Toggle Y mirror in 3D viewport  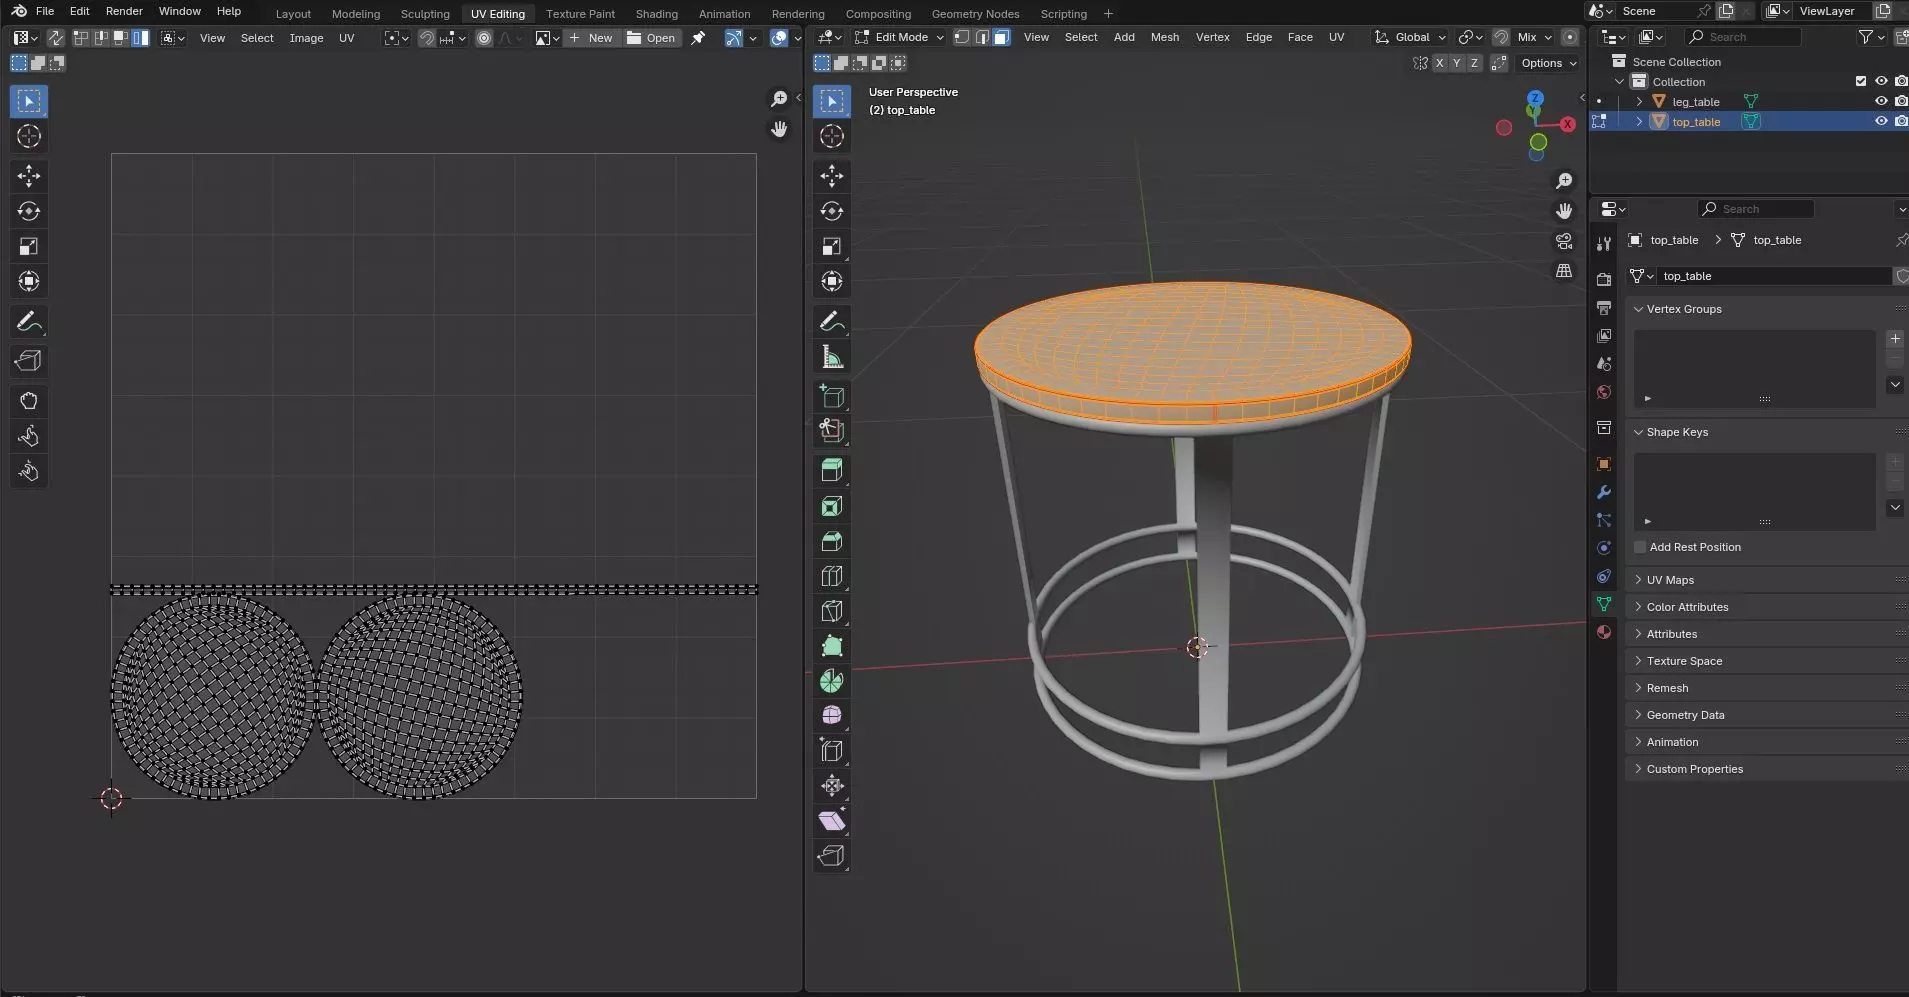1457,63
